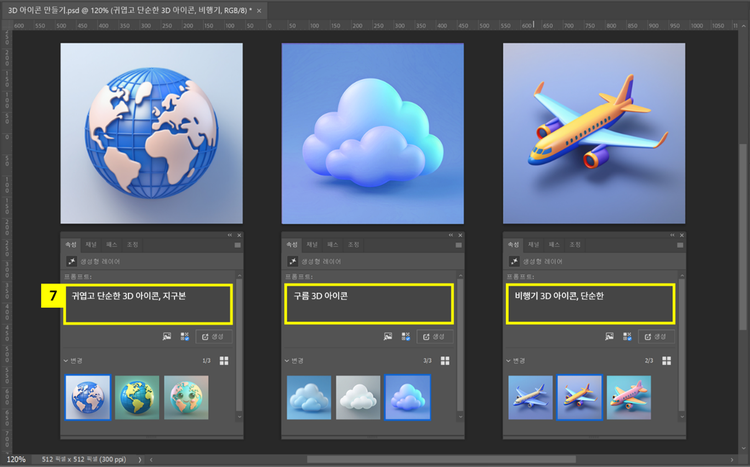Open the cloud panel's flyout menu icon

[459, 245]
